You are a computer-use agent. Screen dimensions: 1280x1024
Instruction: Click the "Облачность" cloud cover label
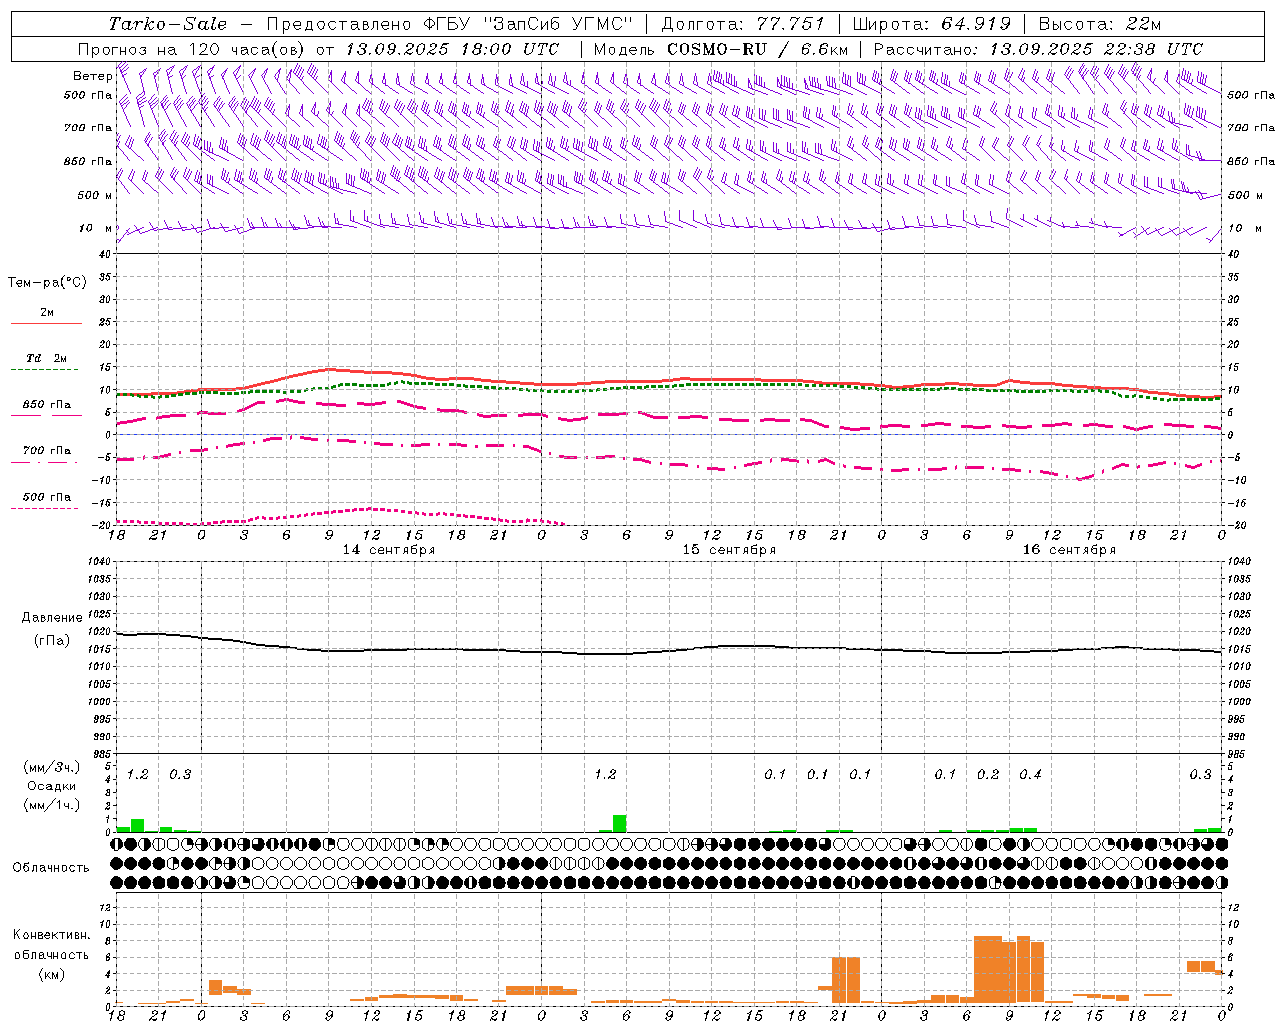pos(51,868)
